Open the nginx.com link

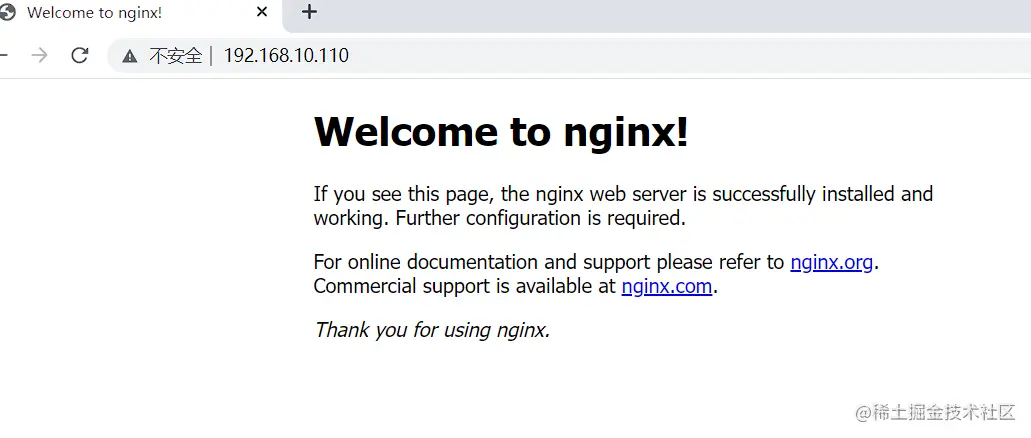pos(667,286)
